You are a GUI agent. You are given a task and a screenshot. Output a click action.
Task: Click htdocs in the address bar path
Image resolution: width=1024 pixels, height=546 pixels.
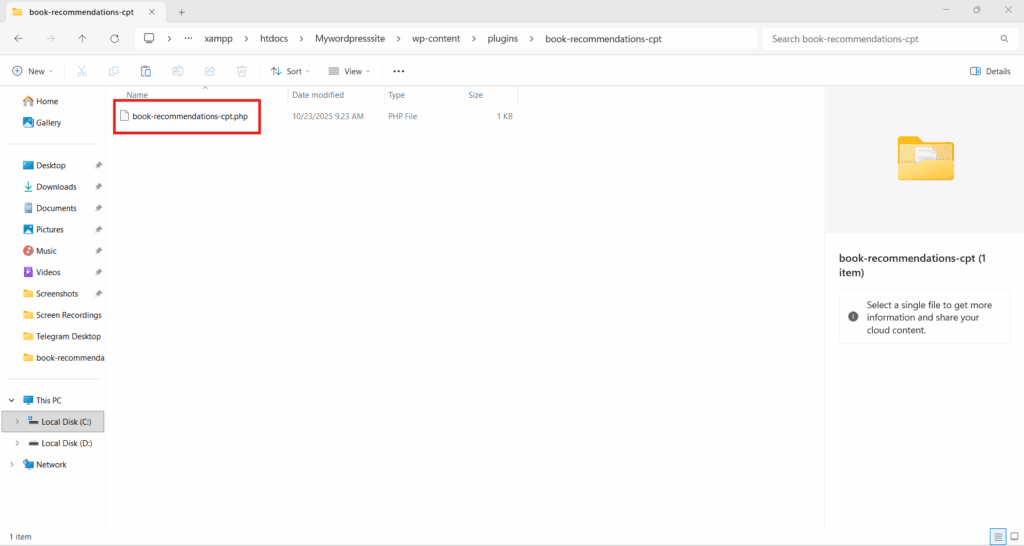pos(274,39)
